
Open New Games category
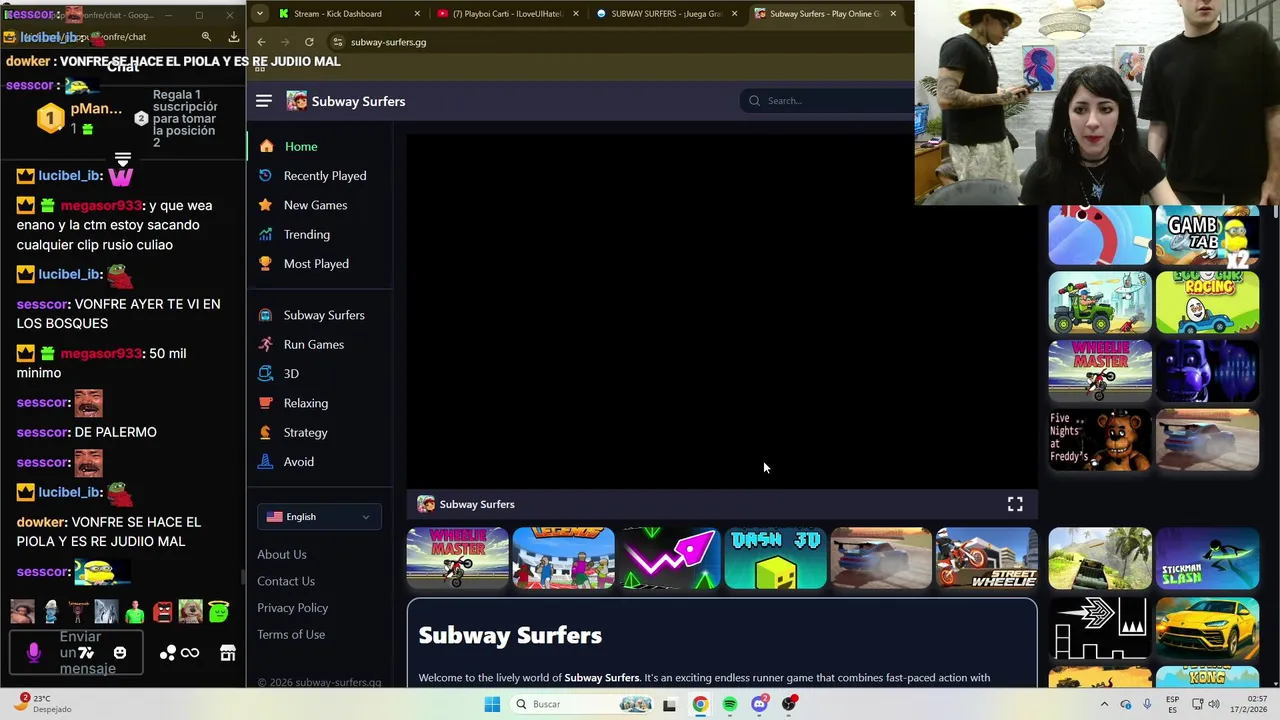303,205
